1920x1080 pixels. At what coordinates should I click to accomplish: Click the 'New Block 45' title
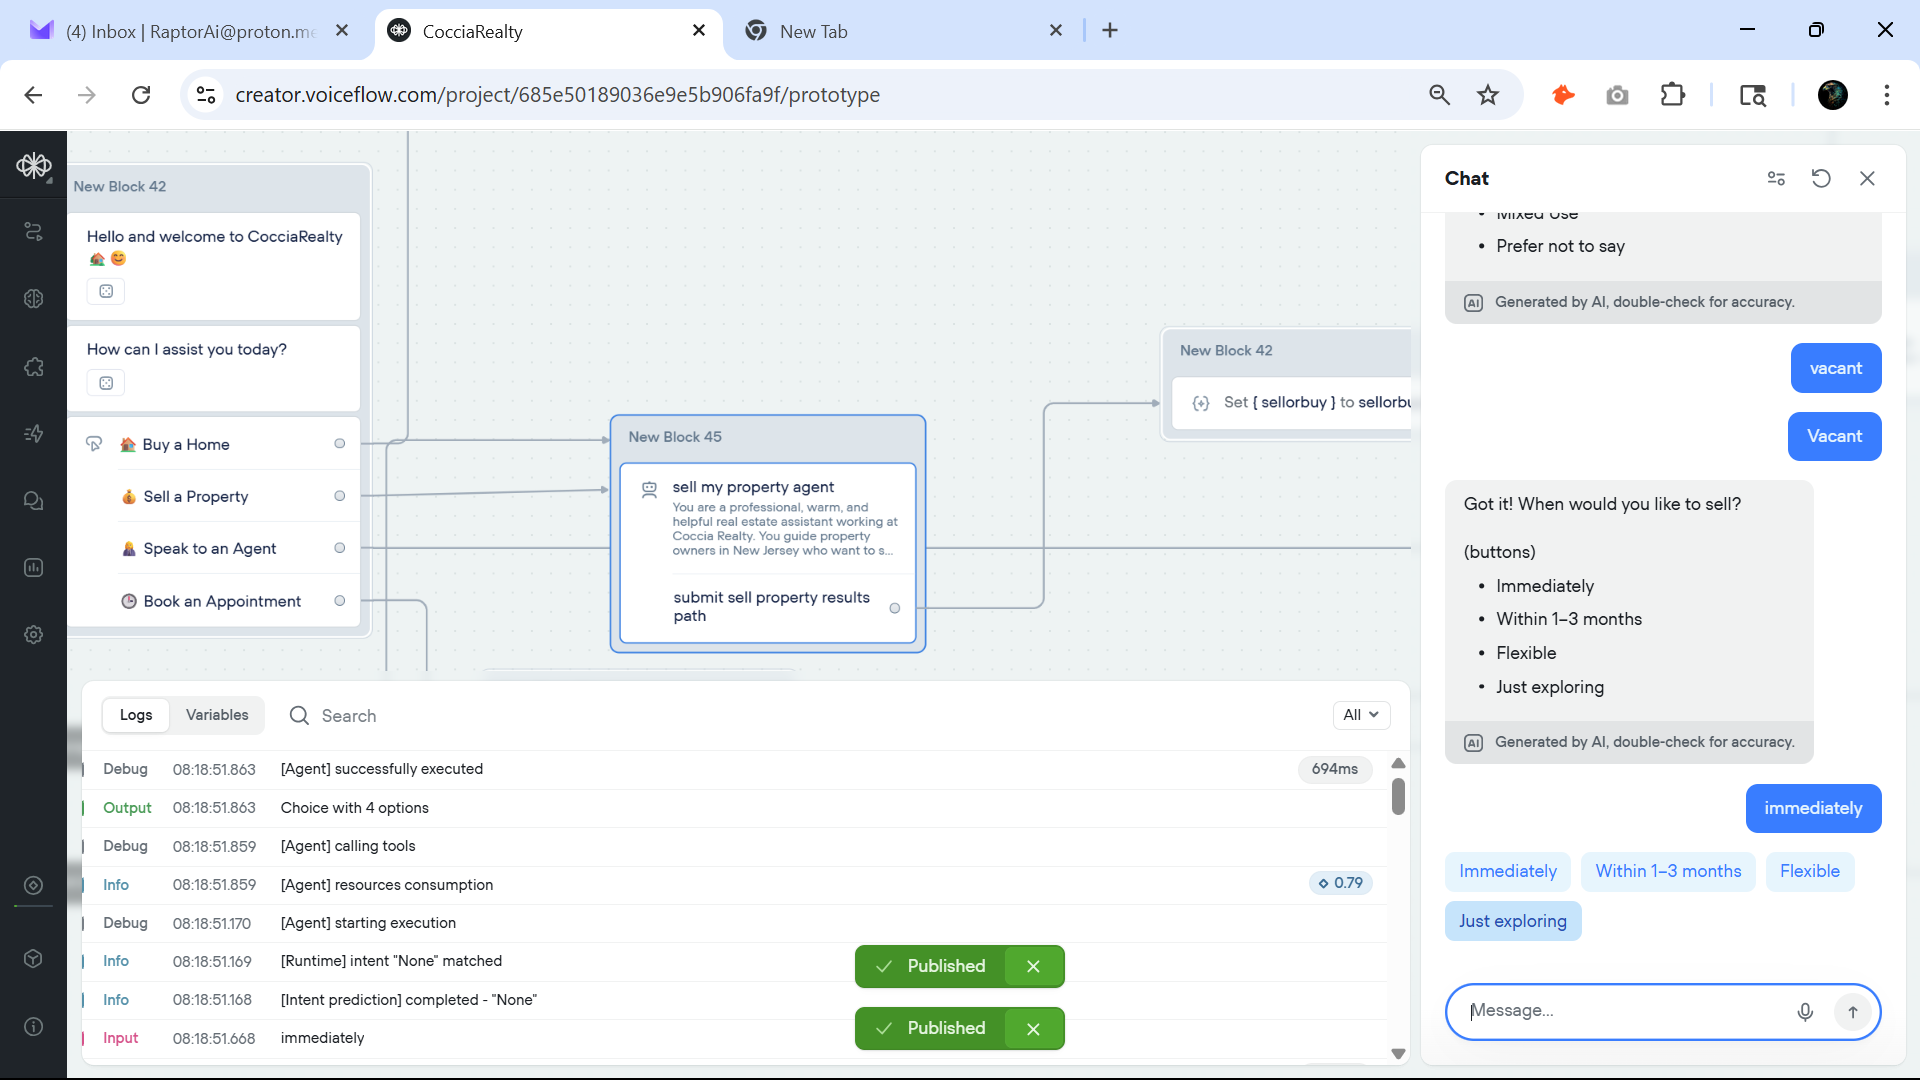(x=675, y=437)
